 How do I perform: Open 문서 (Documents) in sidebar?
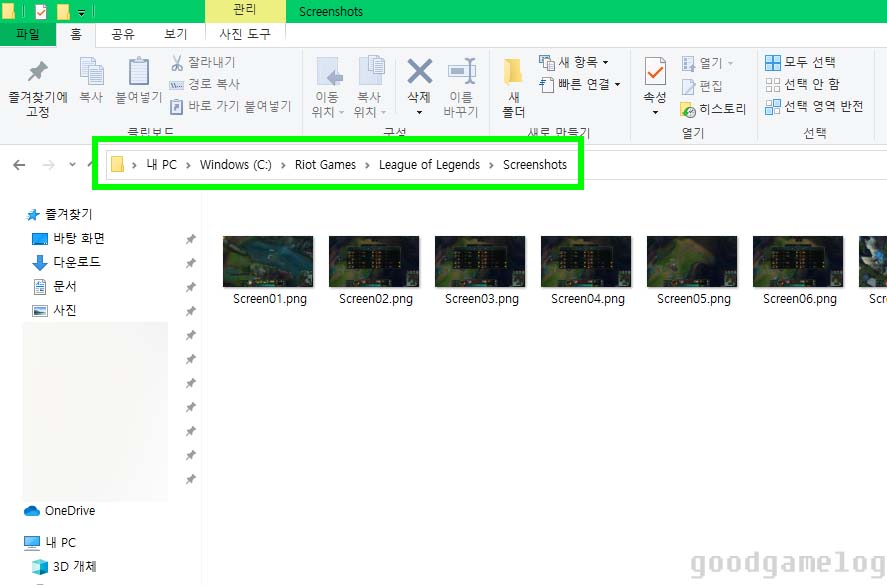click(54, 286)
